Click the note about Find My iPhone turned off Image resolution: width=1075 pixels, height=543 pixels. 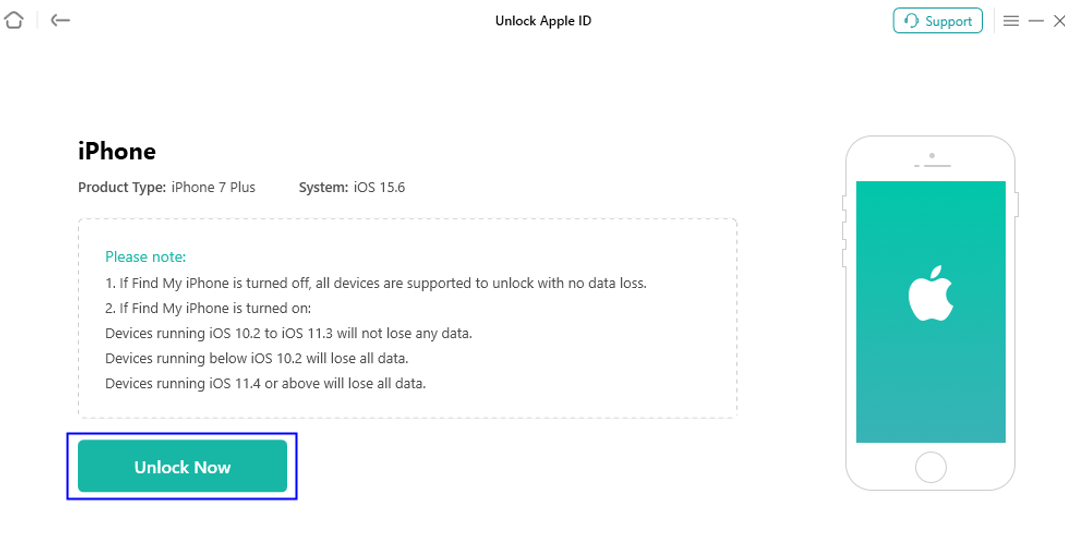click(376, 283)
